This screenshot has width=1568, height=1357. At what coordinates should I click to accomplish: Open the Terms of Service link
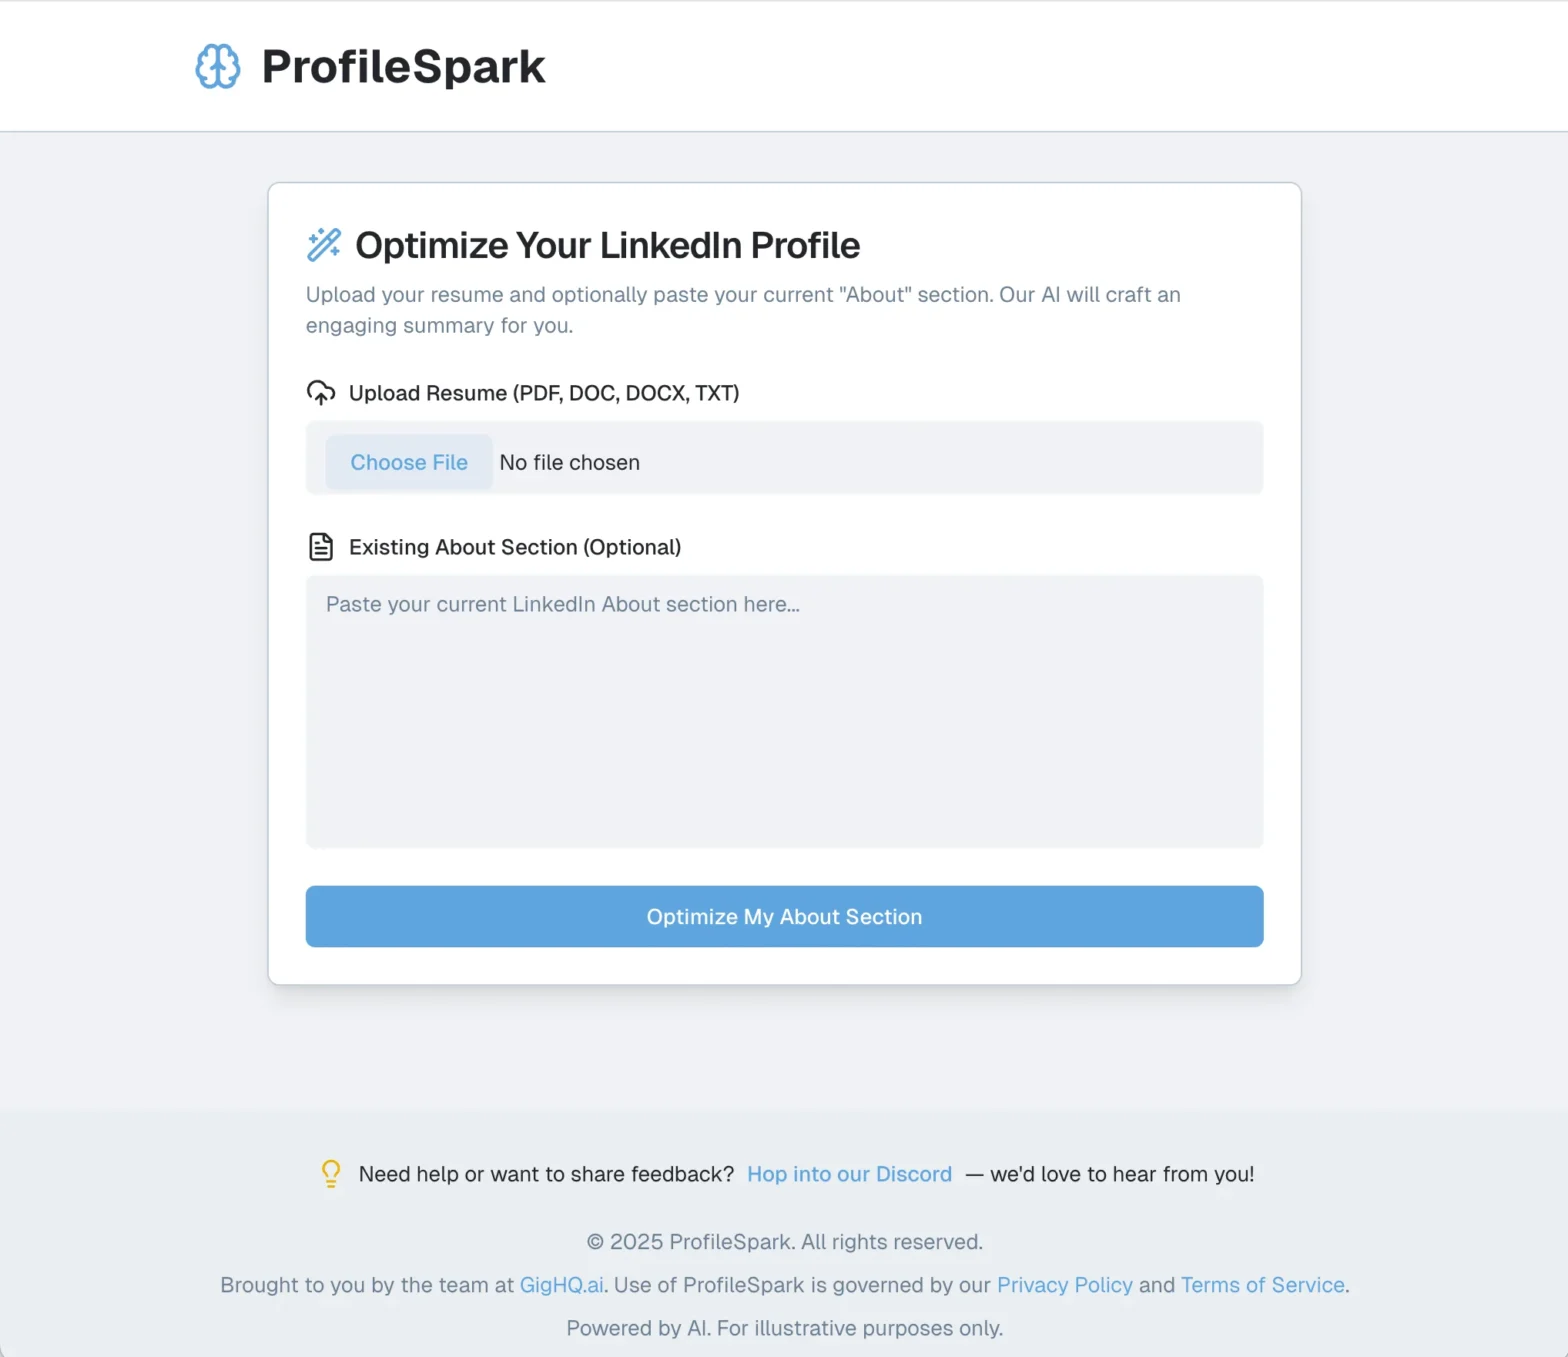click(1262, 1285)
